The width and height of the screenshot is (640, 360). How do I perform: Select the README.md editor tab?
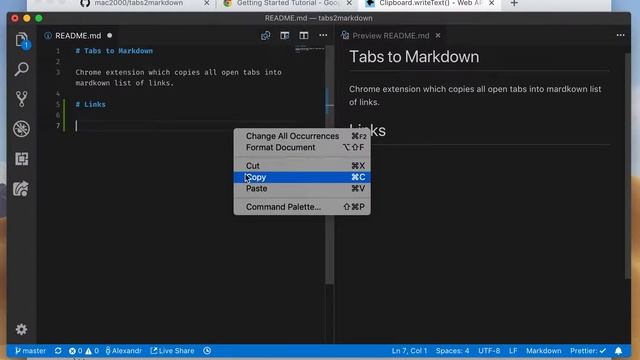[78, 36]
